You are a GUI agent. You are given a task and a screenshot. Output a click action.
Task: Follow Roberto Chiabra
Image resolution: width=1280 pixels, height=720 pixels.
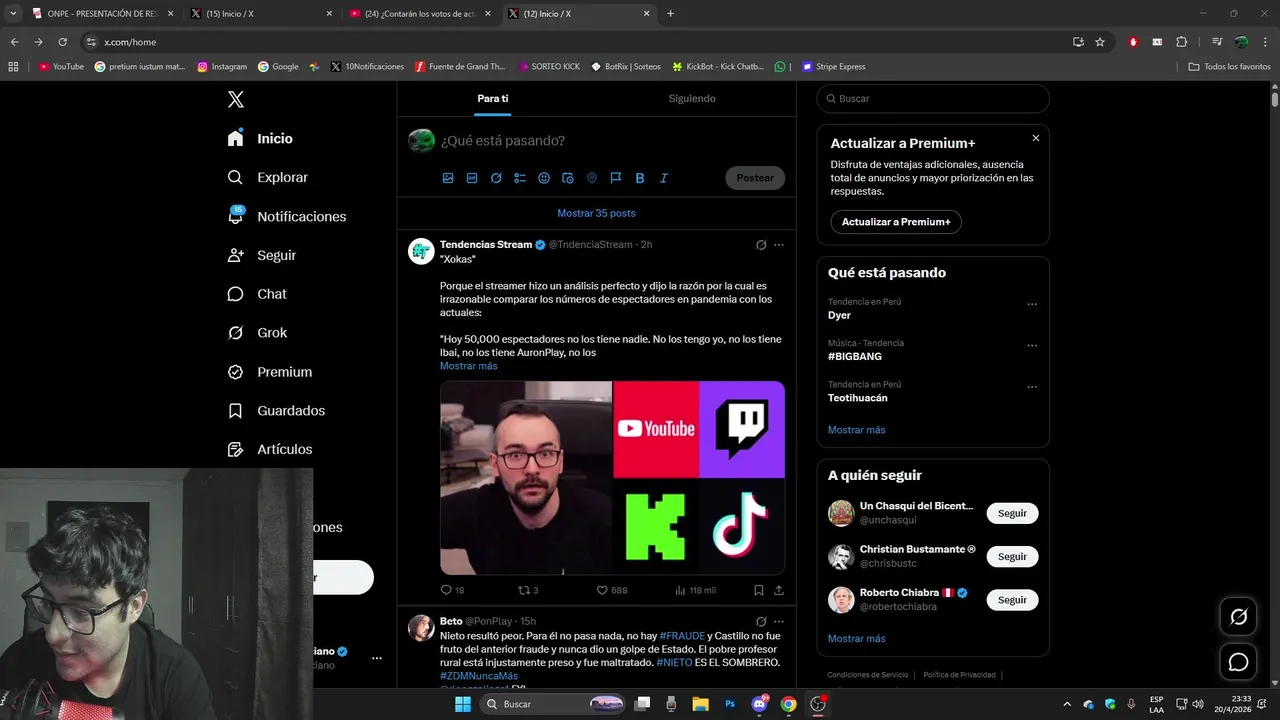1012,600
